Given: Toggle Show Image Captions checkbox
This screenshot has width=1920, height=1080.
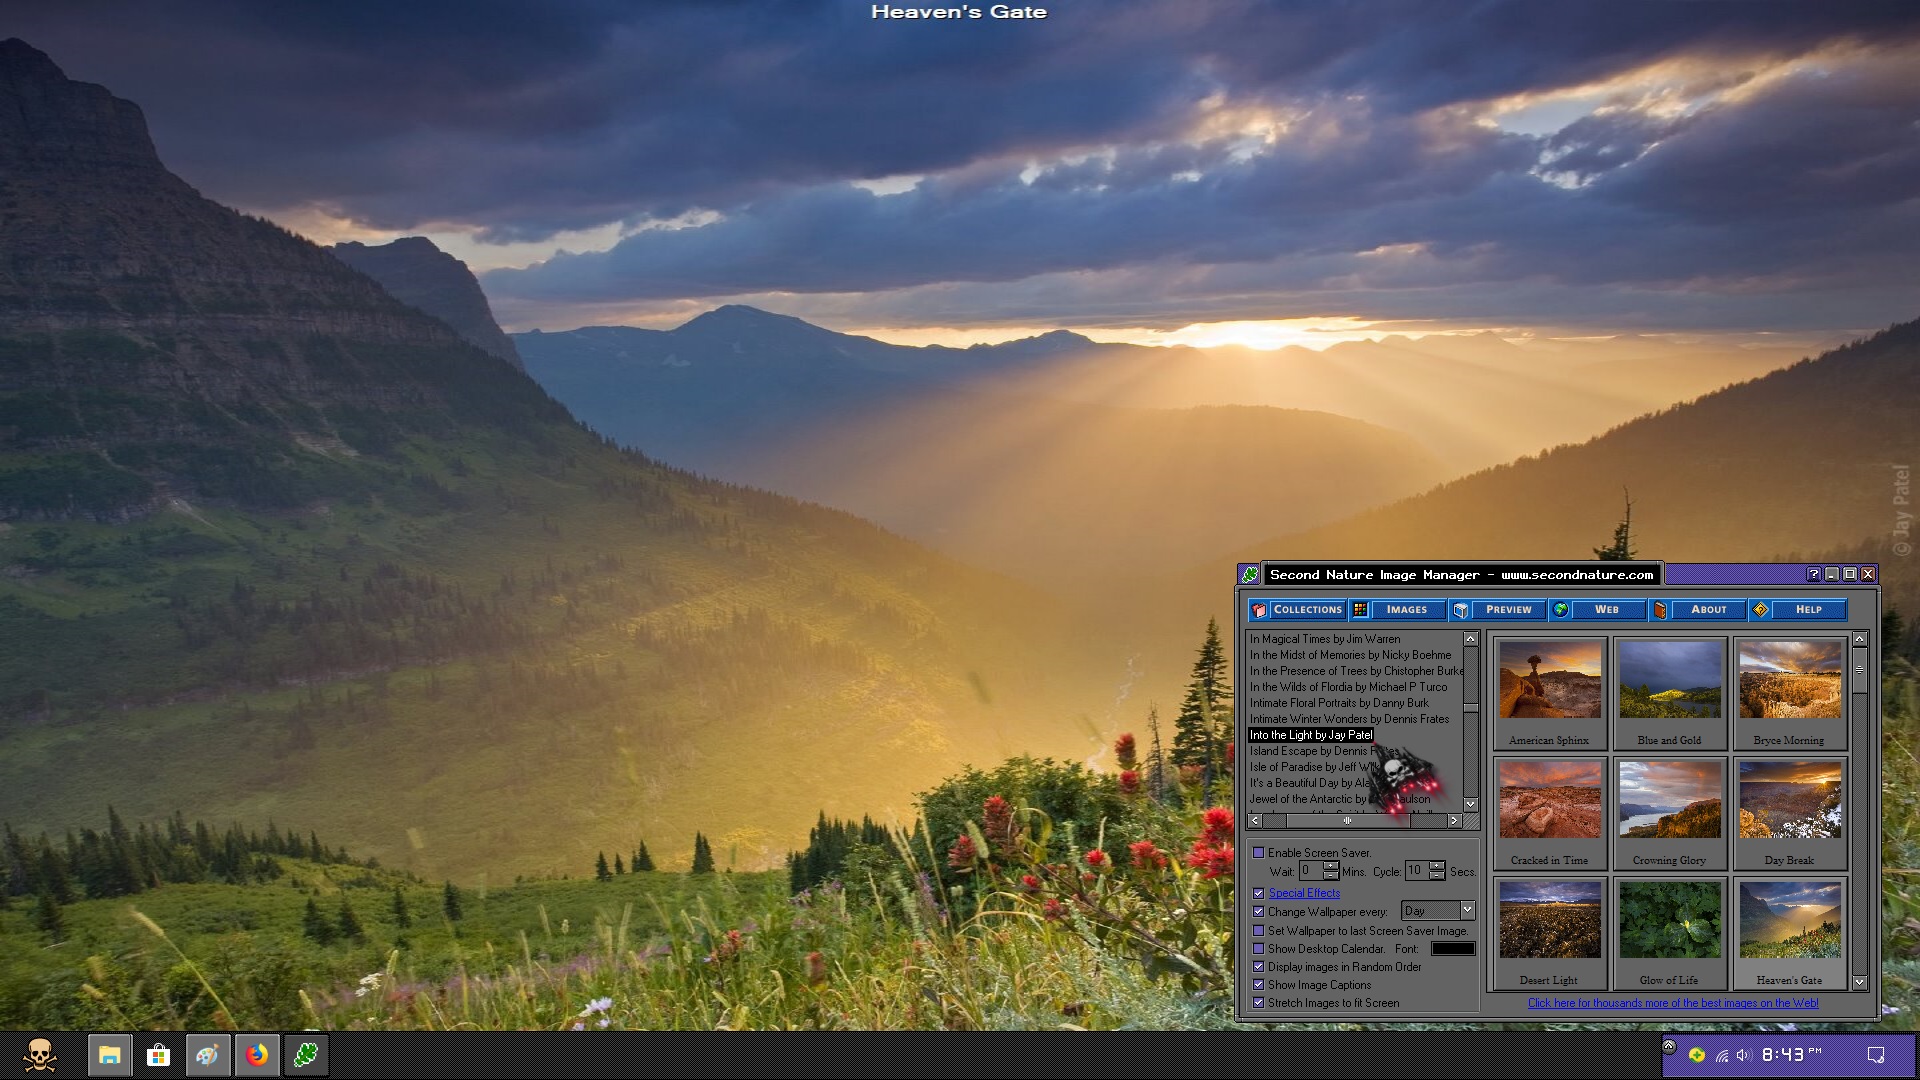Looking at the screenshot, I should click(x=1259, y=985).
